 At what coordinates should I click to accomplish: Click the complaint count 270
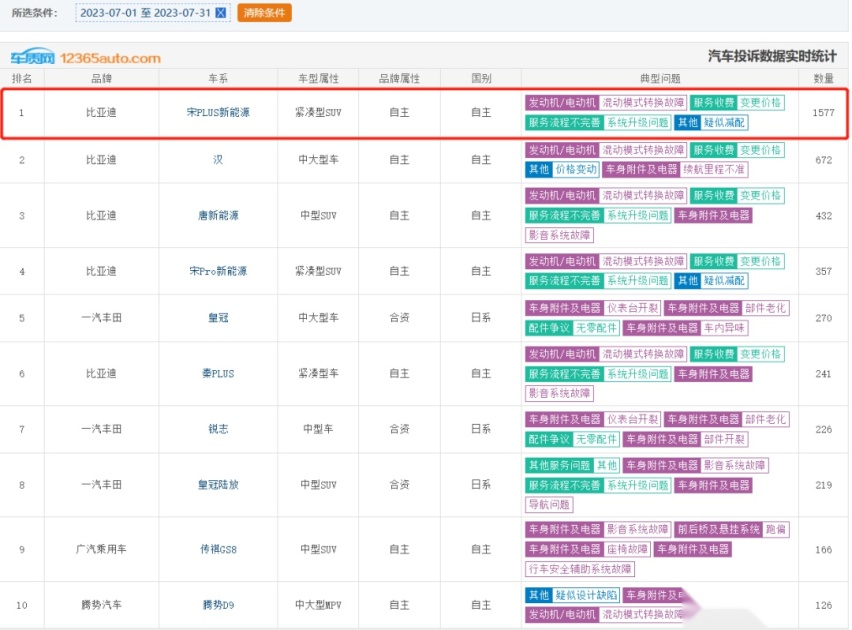click(823, 317)
